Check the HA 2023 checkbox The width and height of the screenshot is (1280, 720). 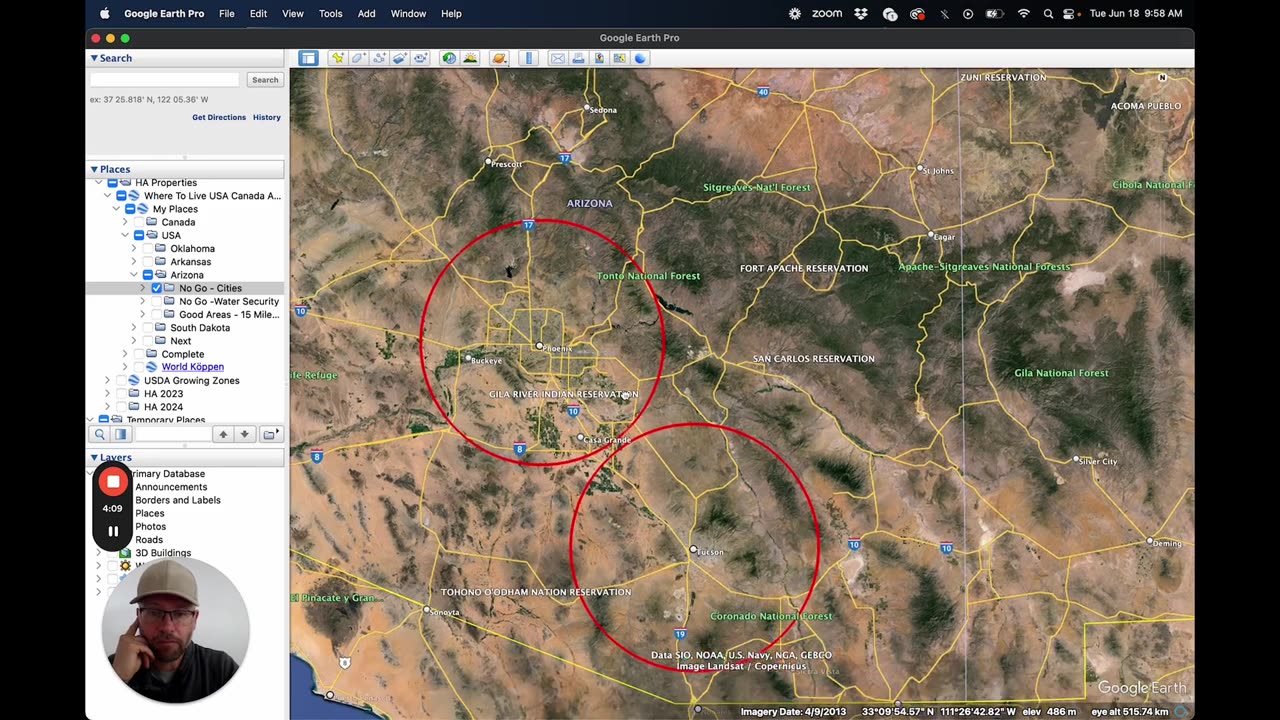tap(120, 394)
